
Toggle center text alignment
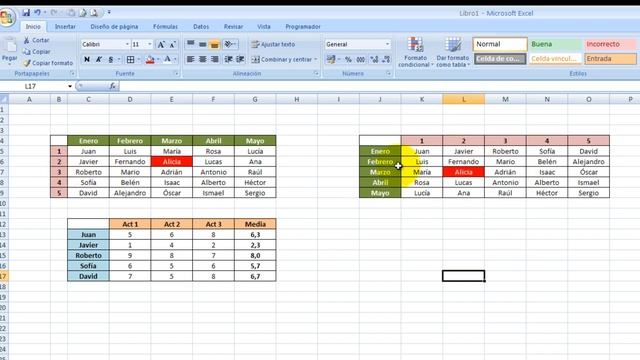pos(202,59)
